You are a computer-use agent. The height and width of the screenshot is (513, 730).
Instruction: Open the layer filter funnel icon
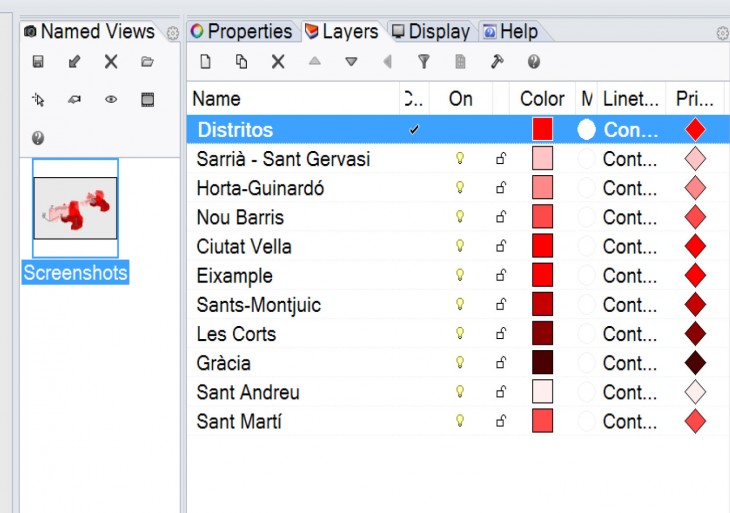(x=424, y=62)
